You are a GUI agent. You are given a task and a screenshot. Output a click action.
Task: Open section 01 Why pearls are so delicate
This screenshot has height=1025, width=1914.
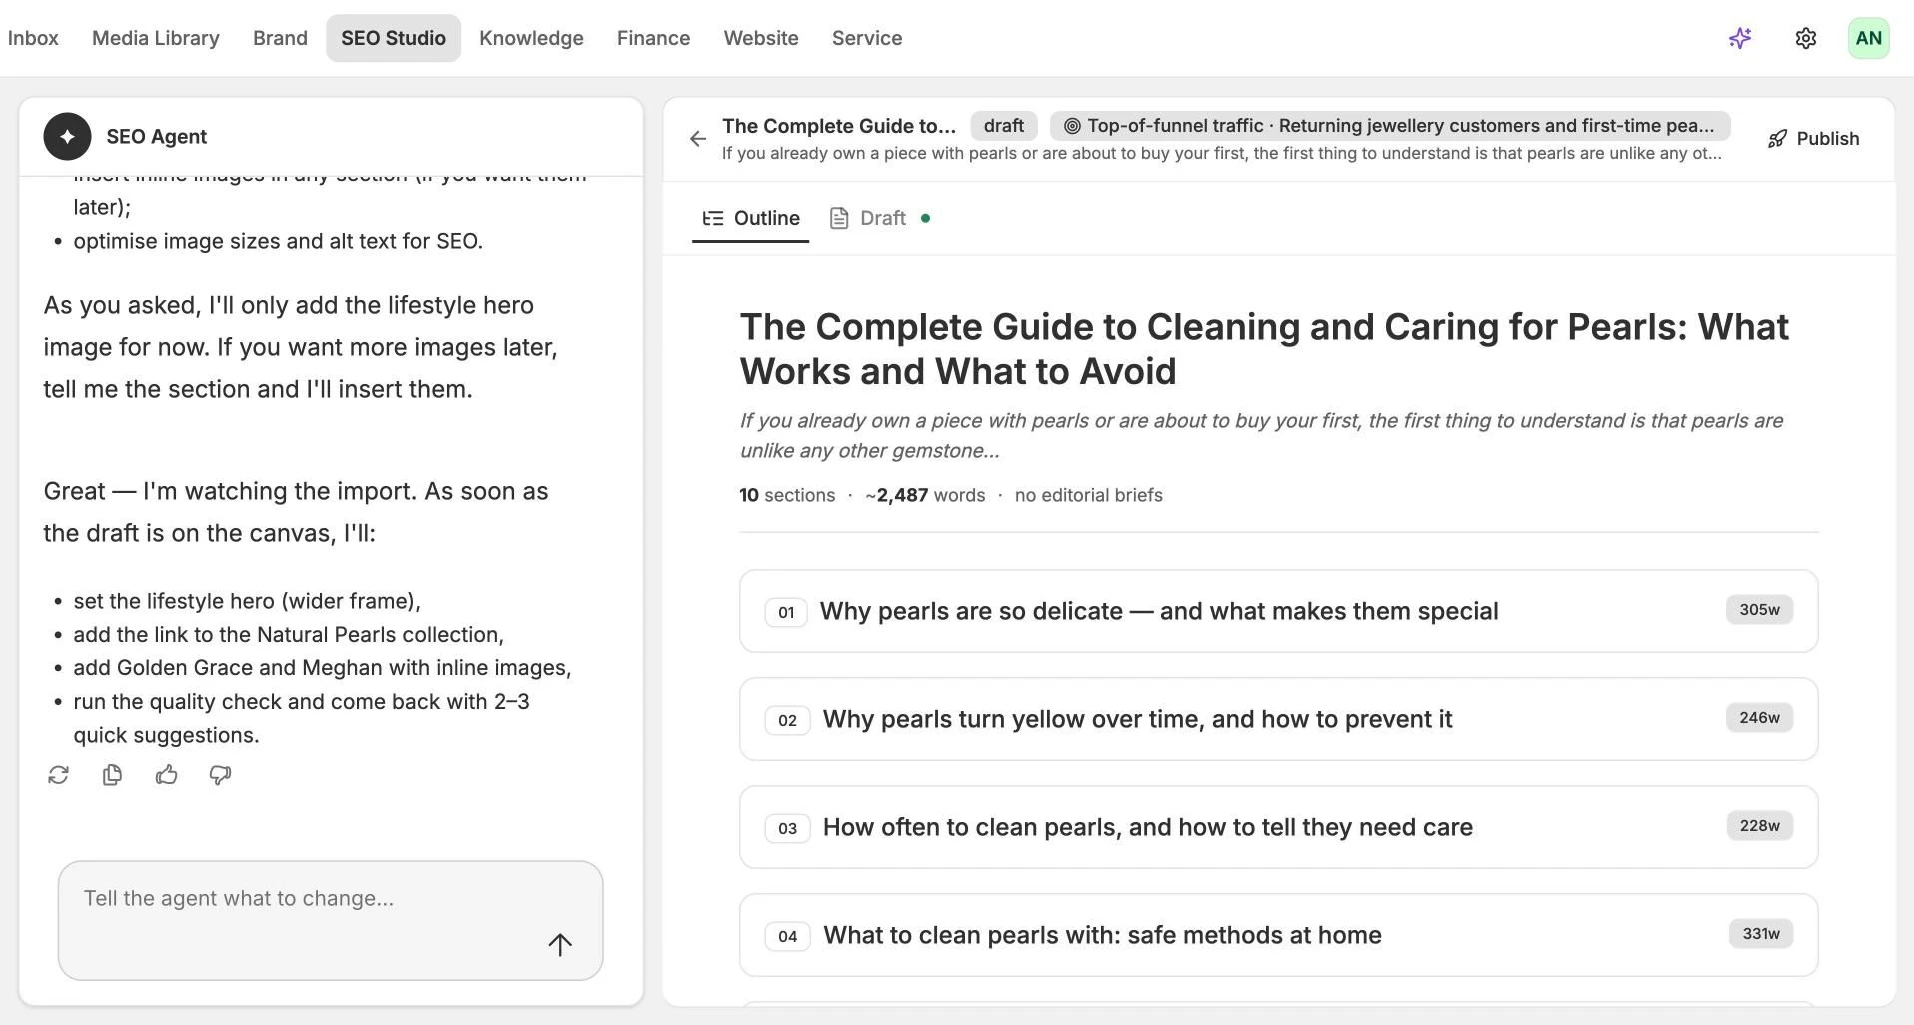(x=1278, y=611)
